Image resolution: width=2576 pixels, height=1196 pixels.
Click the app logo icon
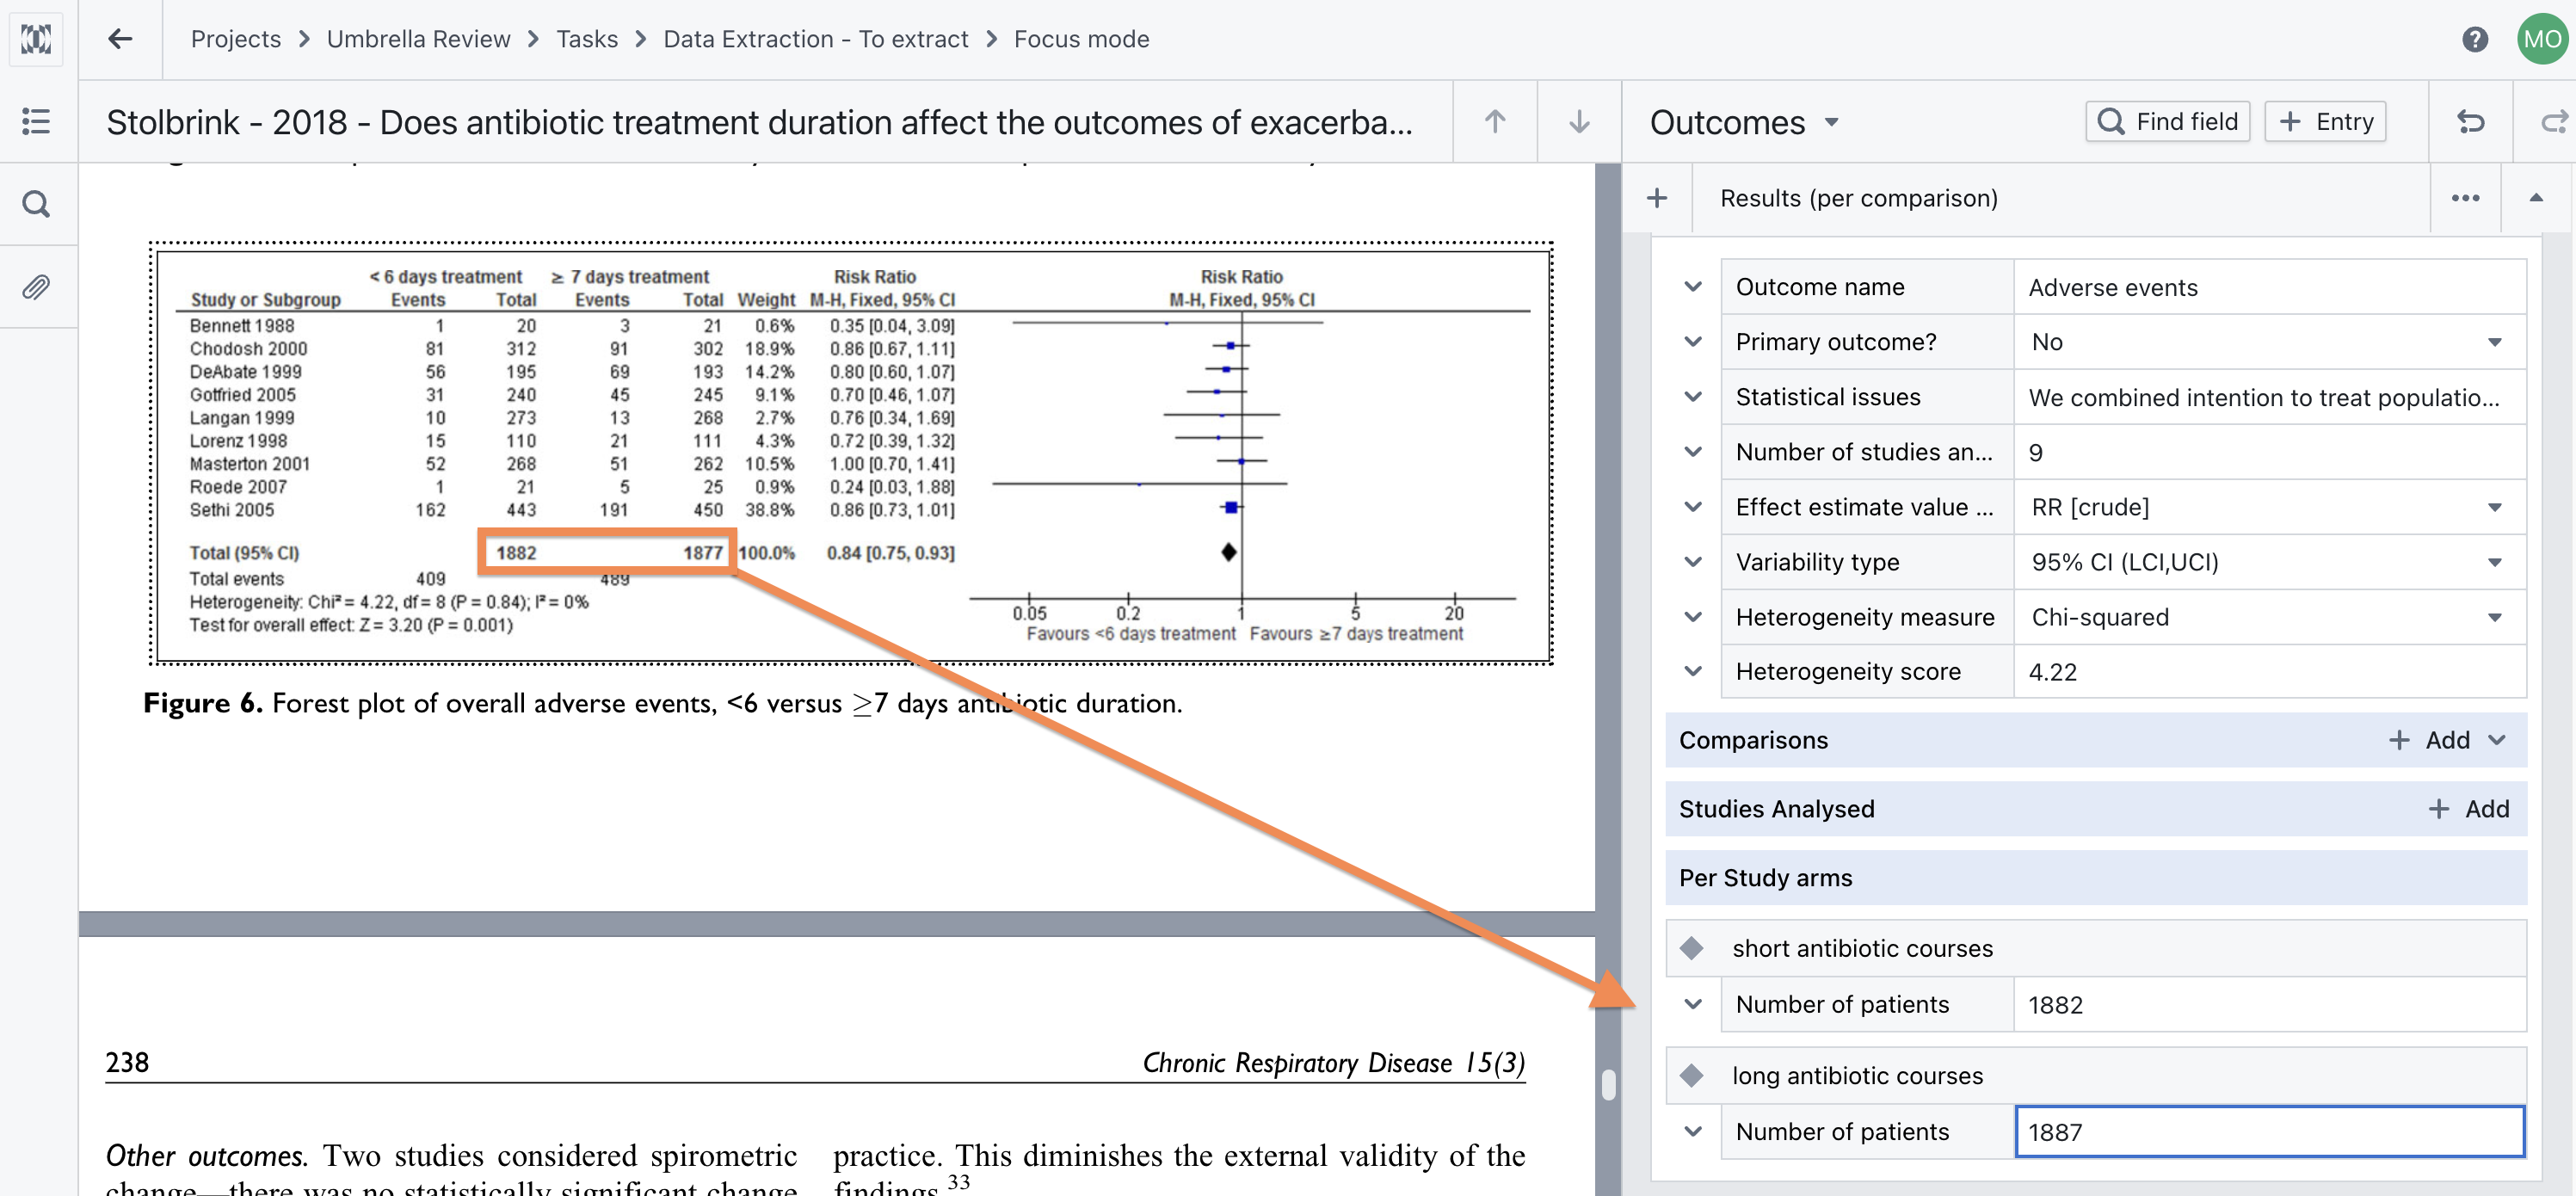(x=36, y=39)
